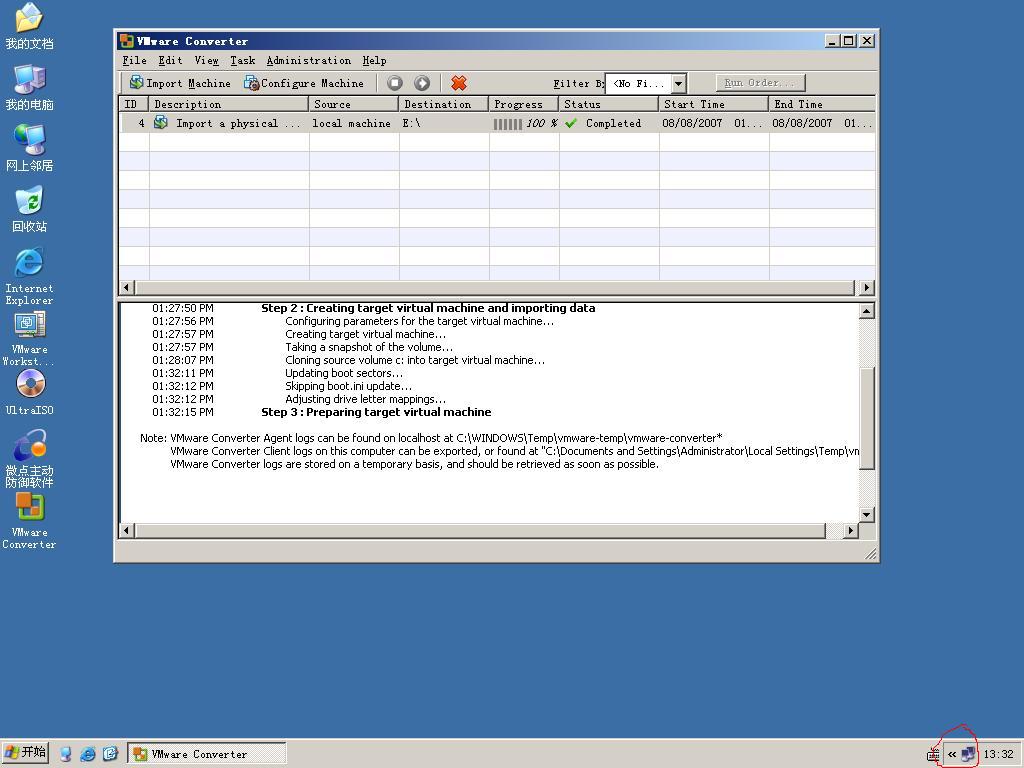Open the 回收站 recycle bin icon
This screenshot has height=768, width=1024.
(x=29, y=209)
